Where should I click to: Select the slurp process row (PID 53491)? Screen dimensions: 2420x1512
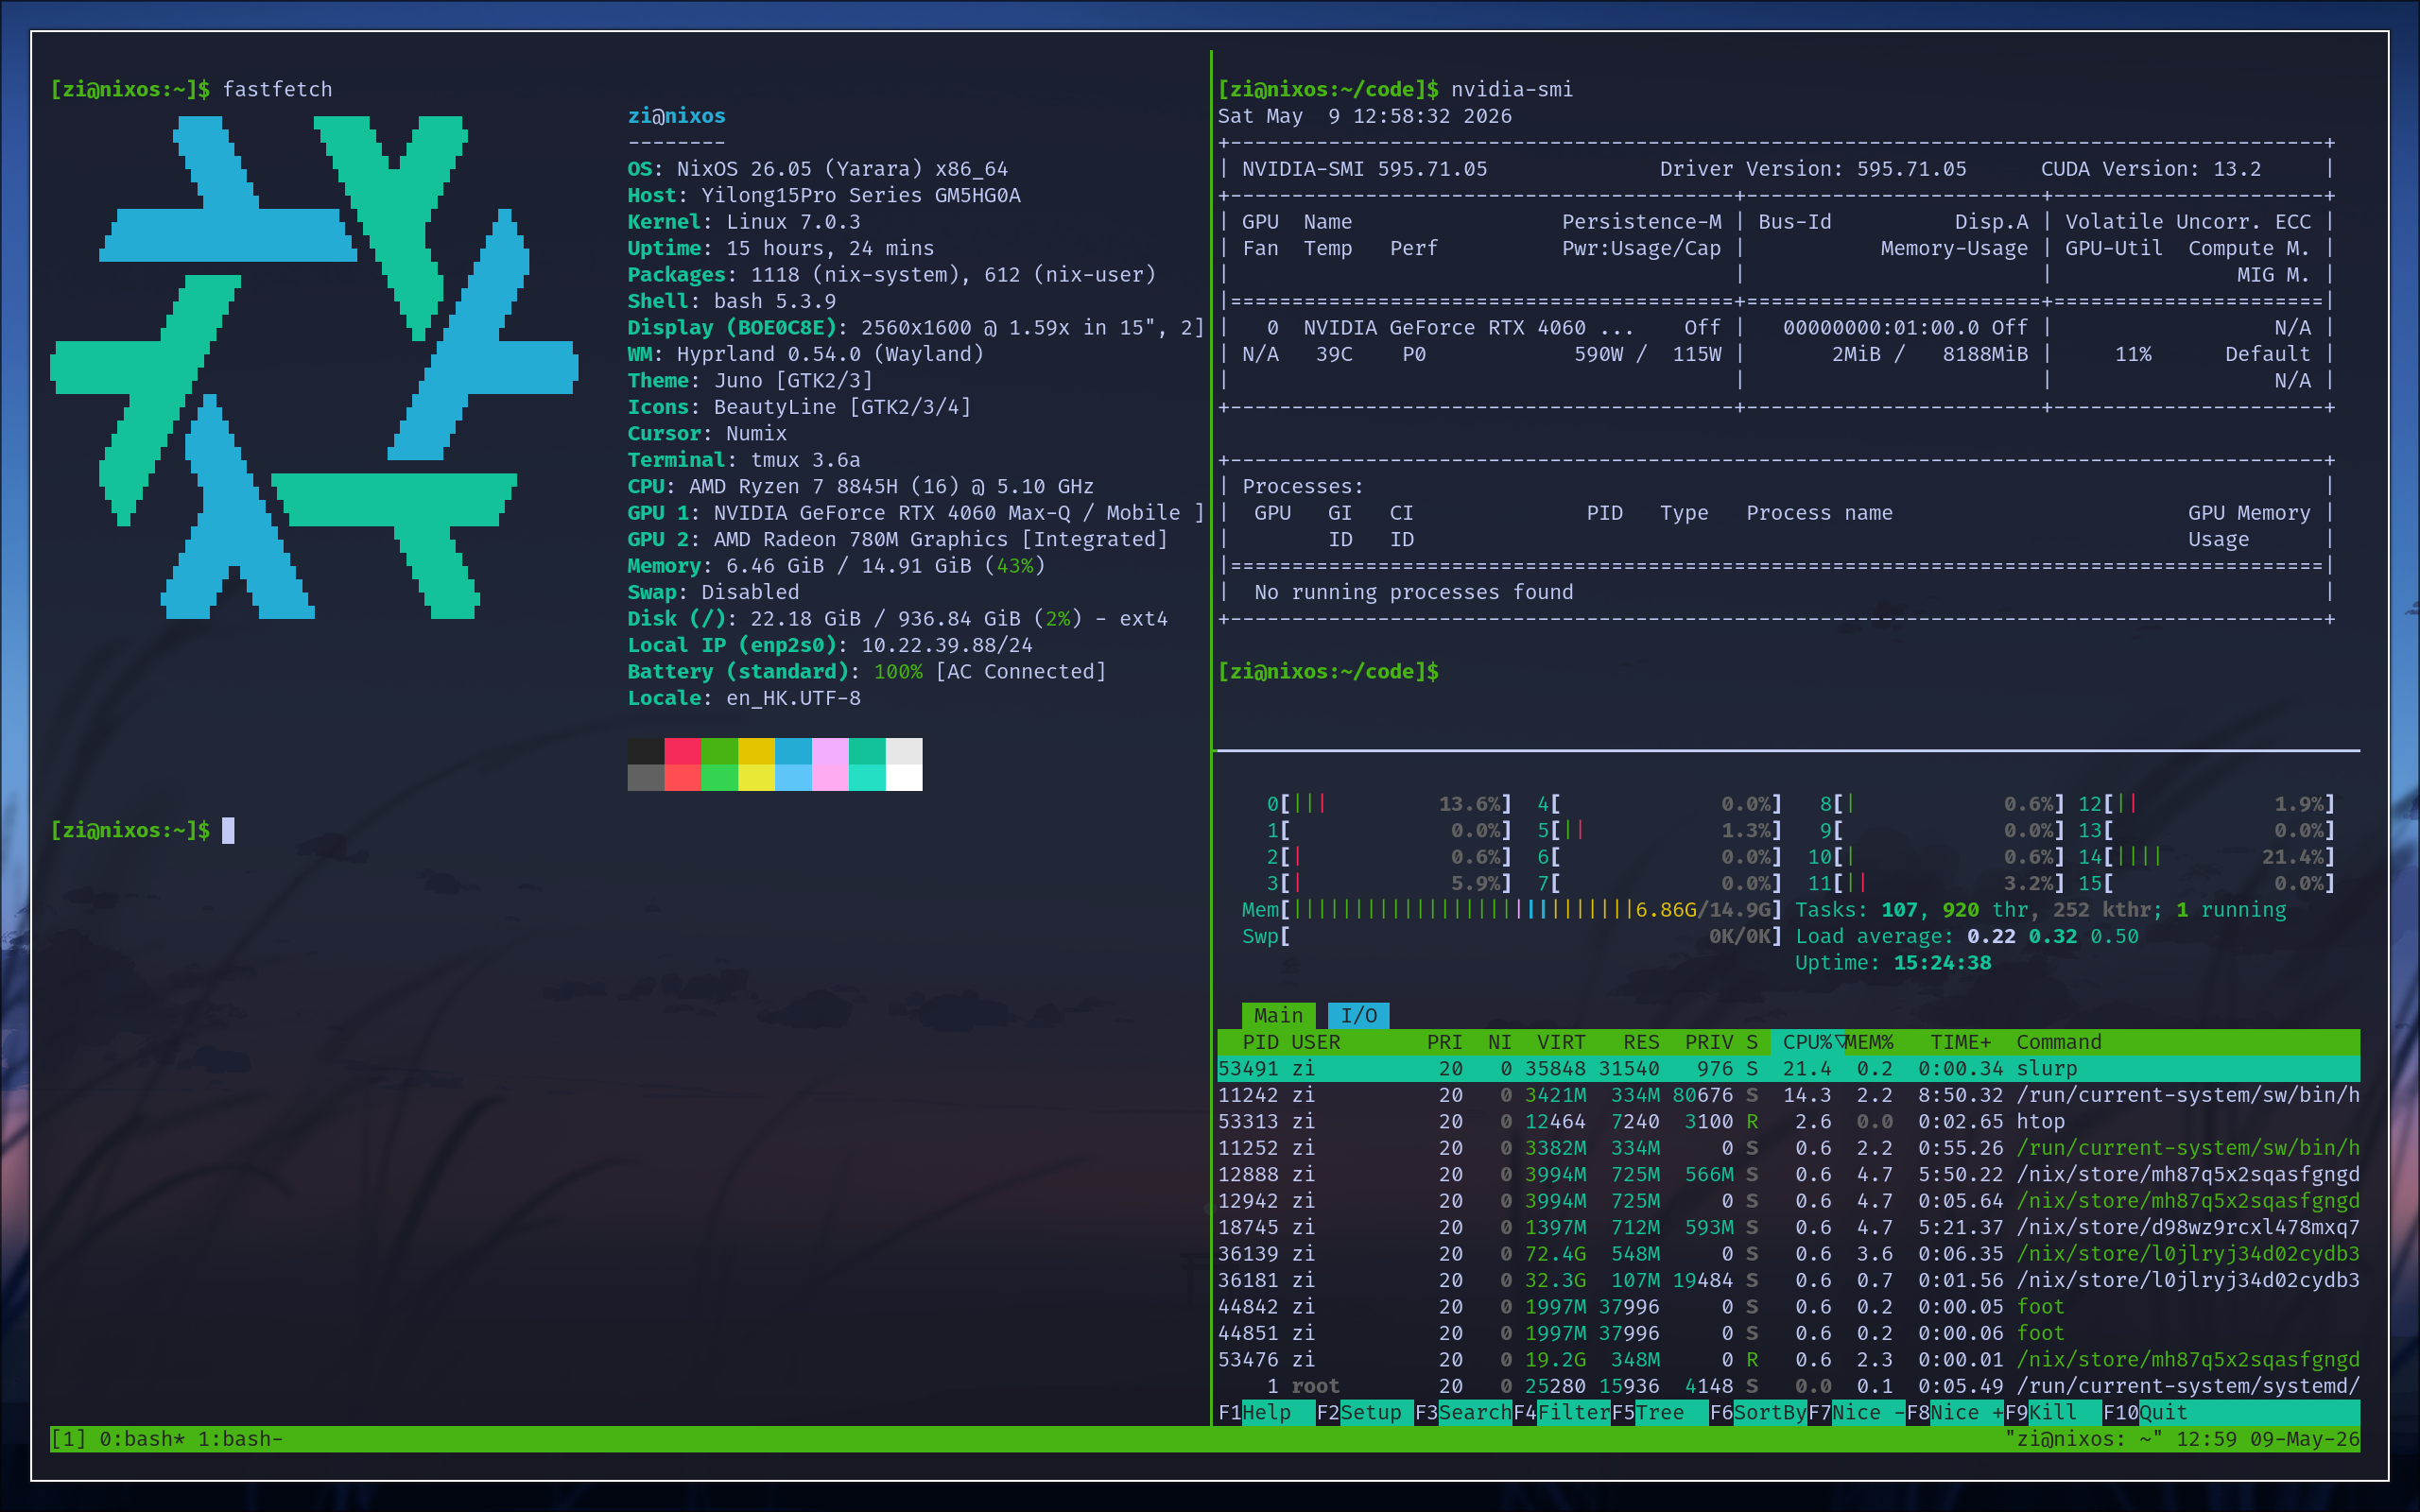1789,1068
